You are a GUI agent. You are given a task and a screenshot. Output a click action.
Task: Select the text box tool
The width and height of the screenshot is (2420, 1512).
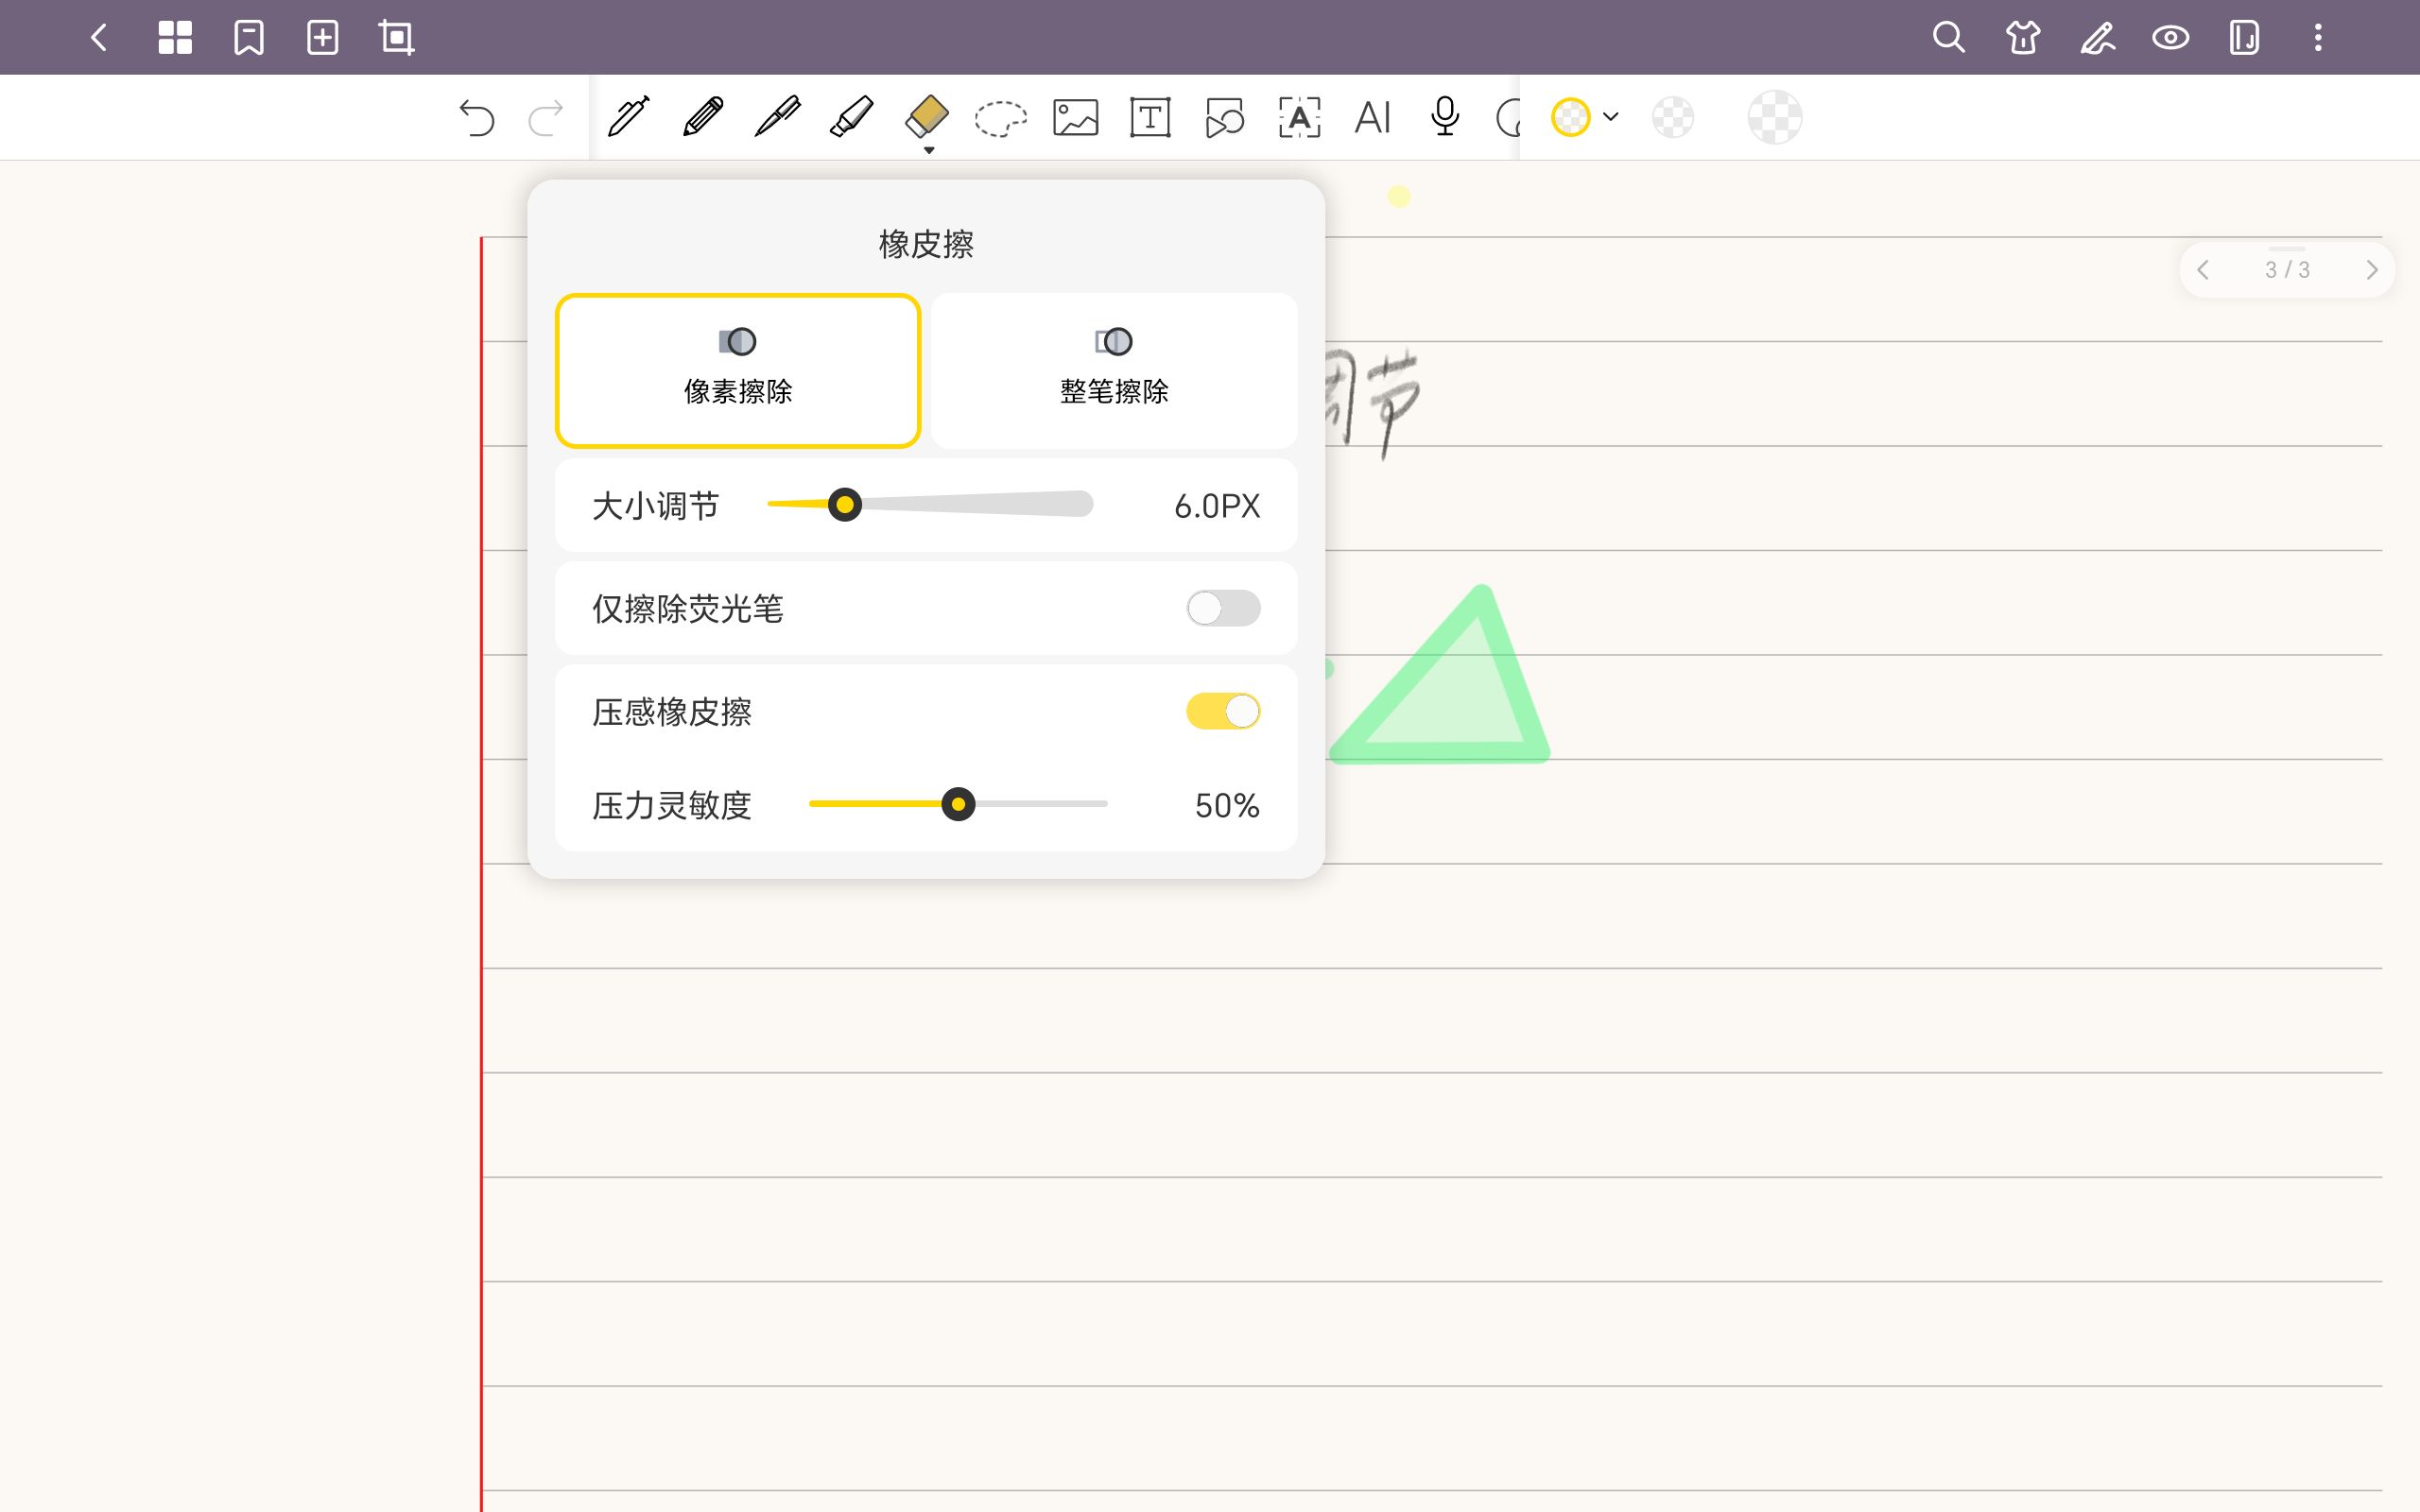(x=1150, y=117)
